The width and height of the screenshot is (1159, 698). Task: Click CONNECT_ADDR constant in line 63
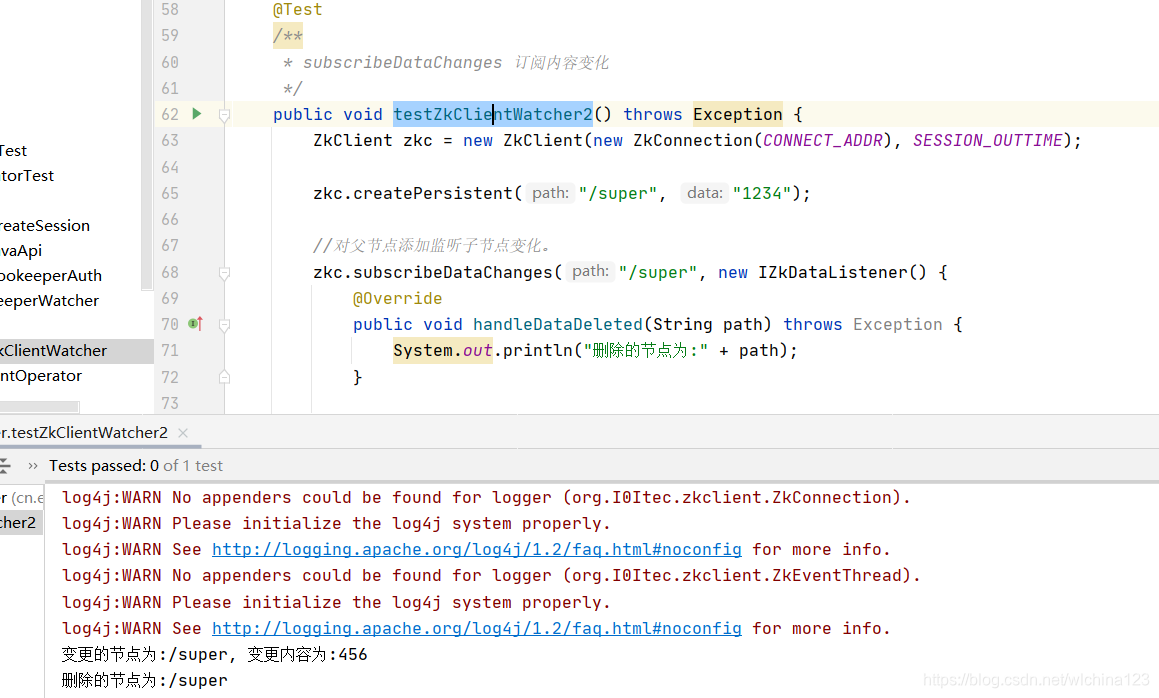pos(823,140)
